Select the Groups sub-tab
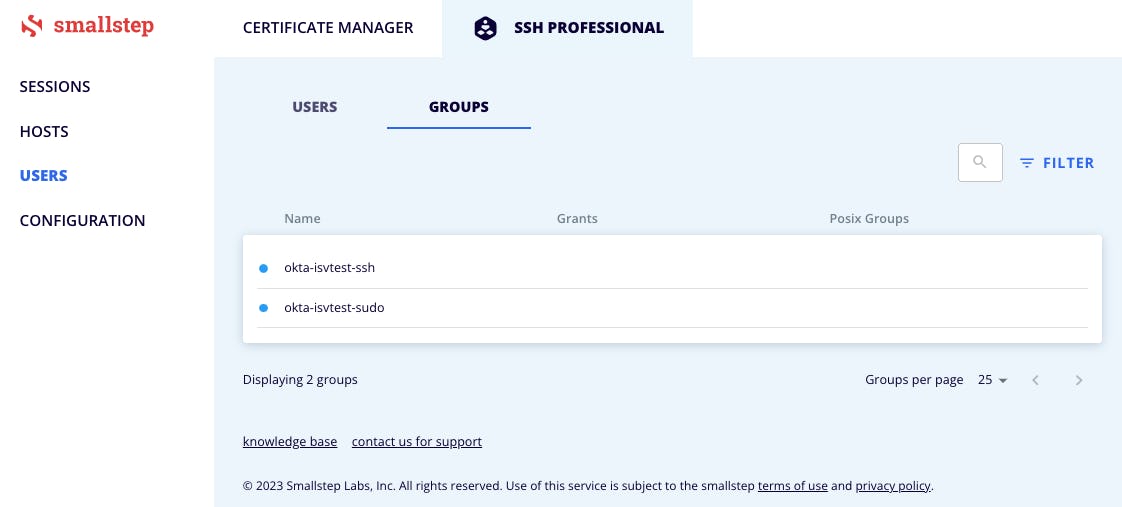This screenshot has height=507, width=1122. click(459, 107)
